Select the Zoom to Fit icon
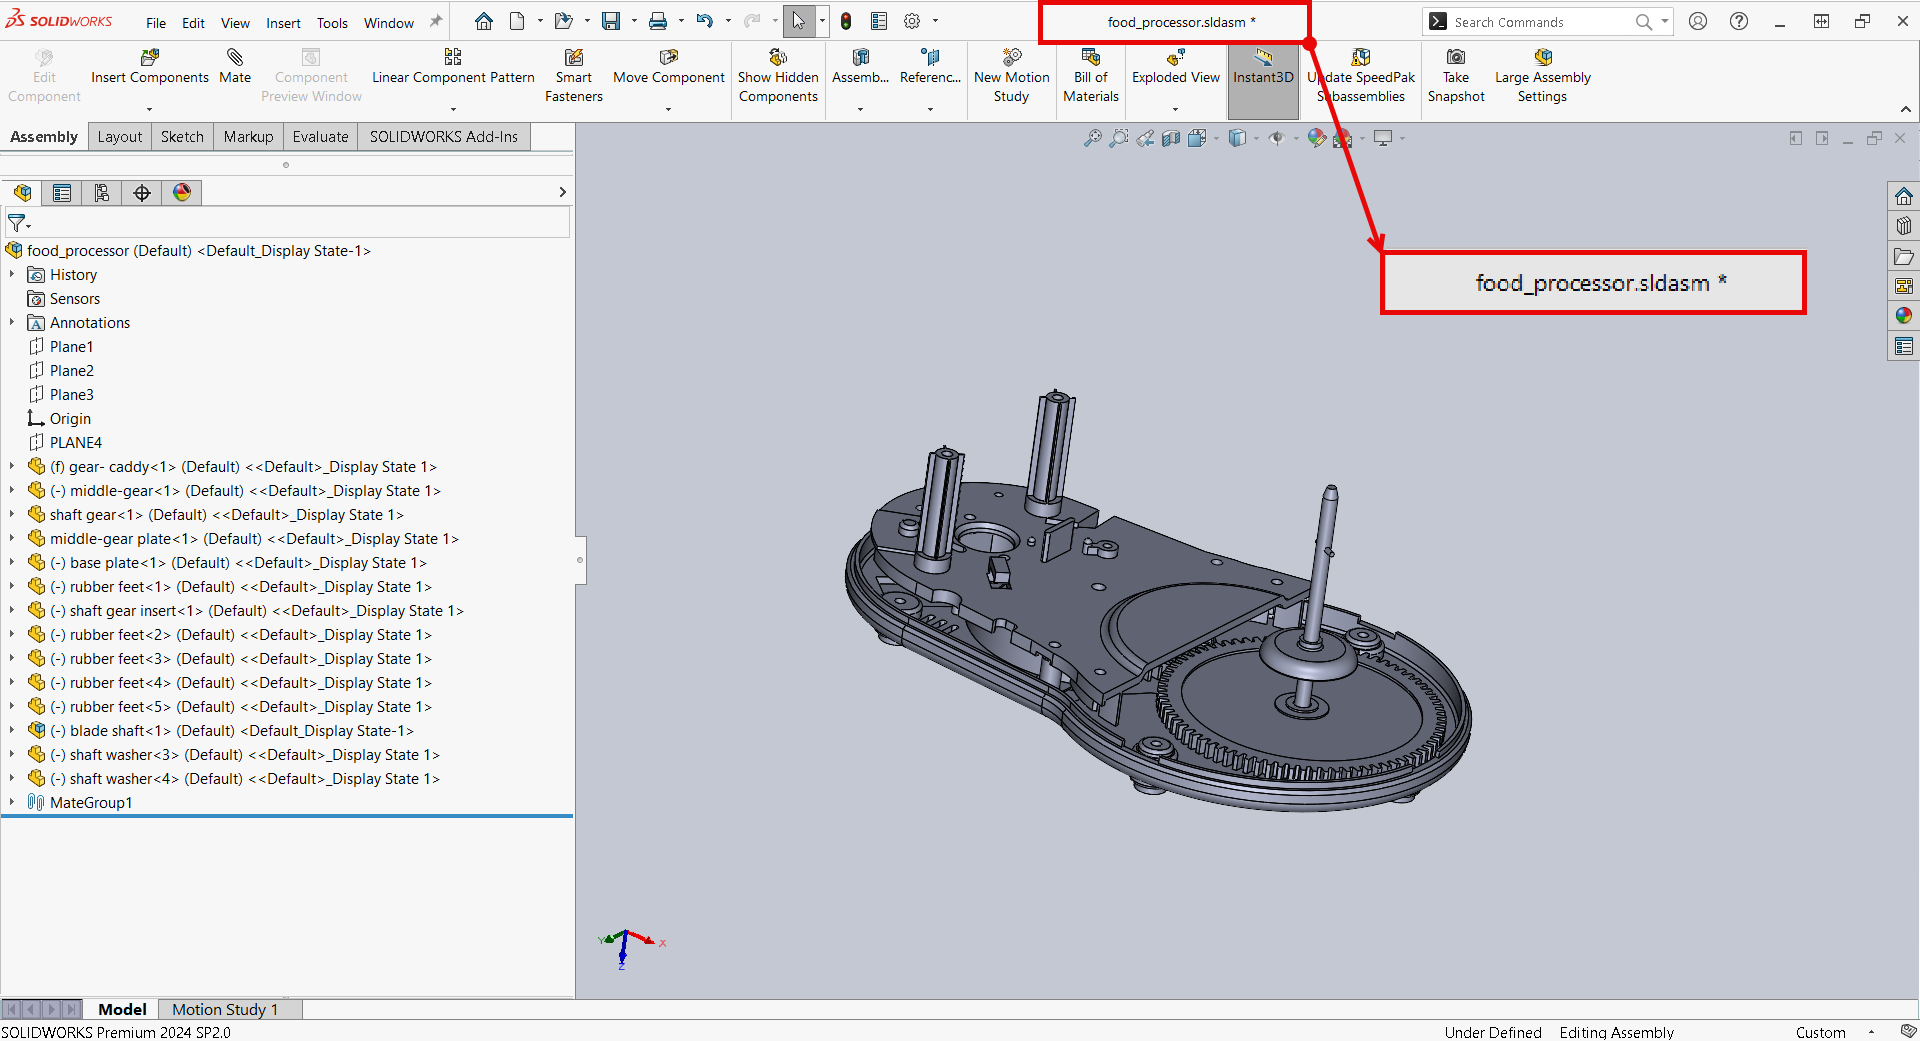 coord(1091,138)
